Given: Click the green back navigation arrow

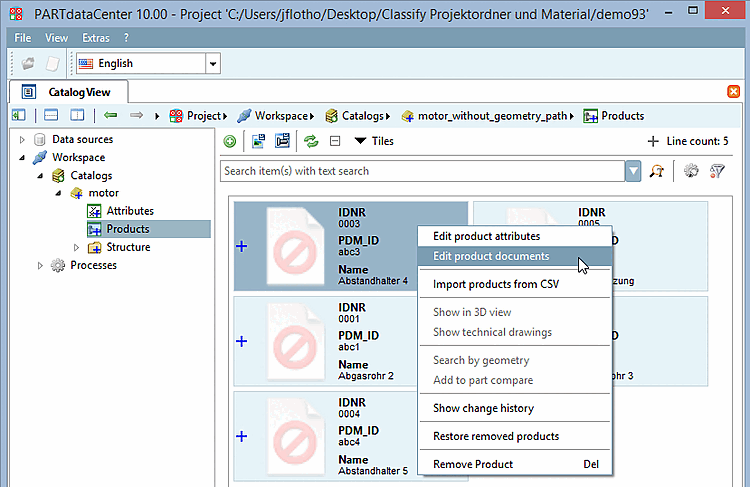Looking at the screenshot, I should (x=110, y=116).
